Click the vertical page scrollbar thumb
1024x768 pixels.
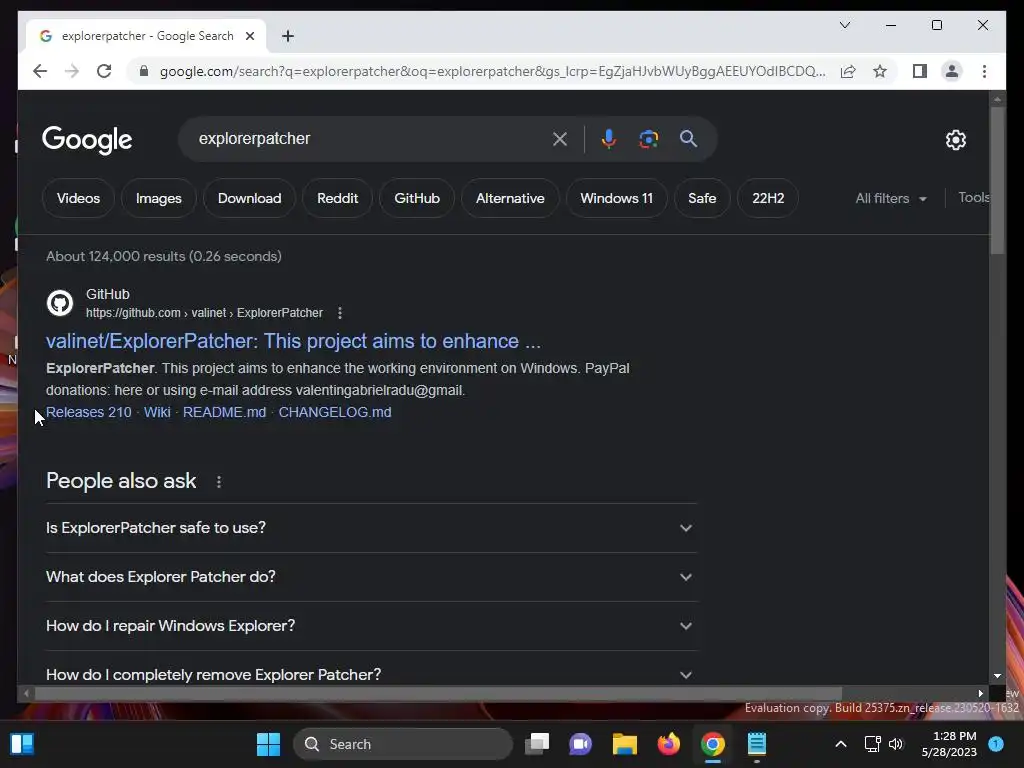tap(997, 181)
